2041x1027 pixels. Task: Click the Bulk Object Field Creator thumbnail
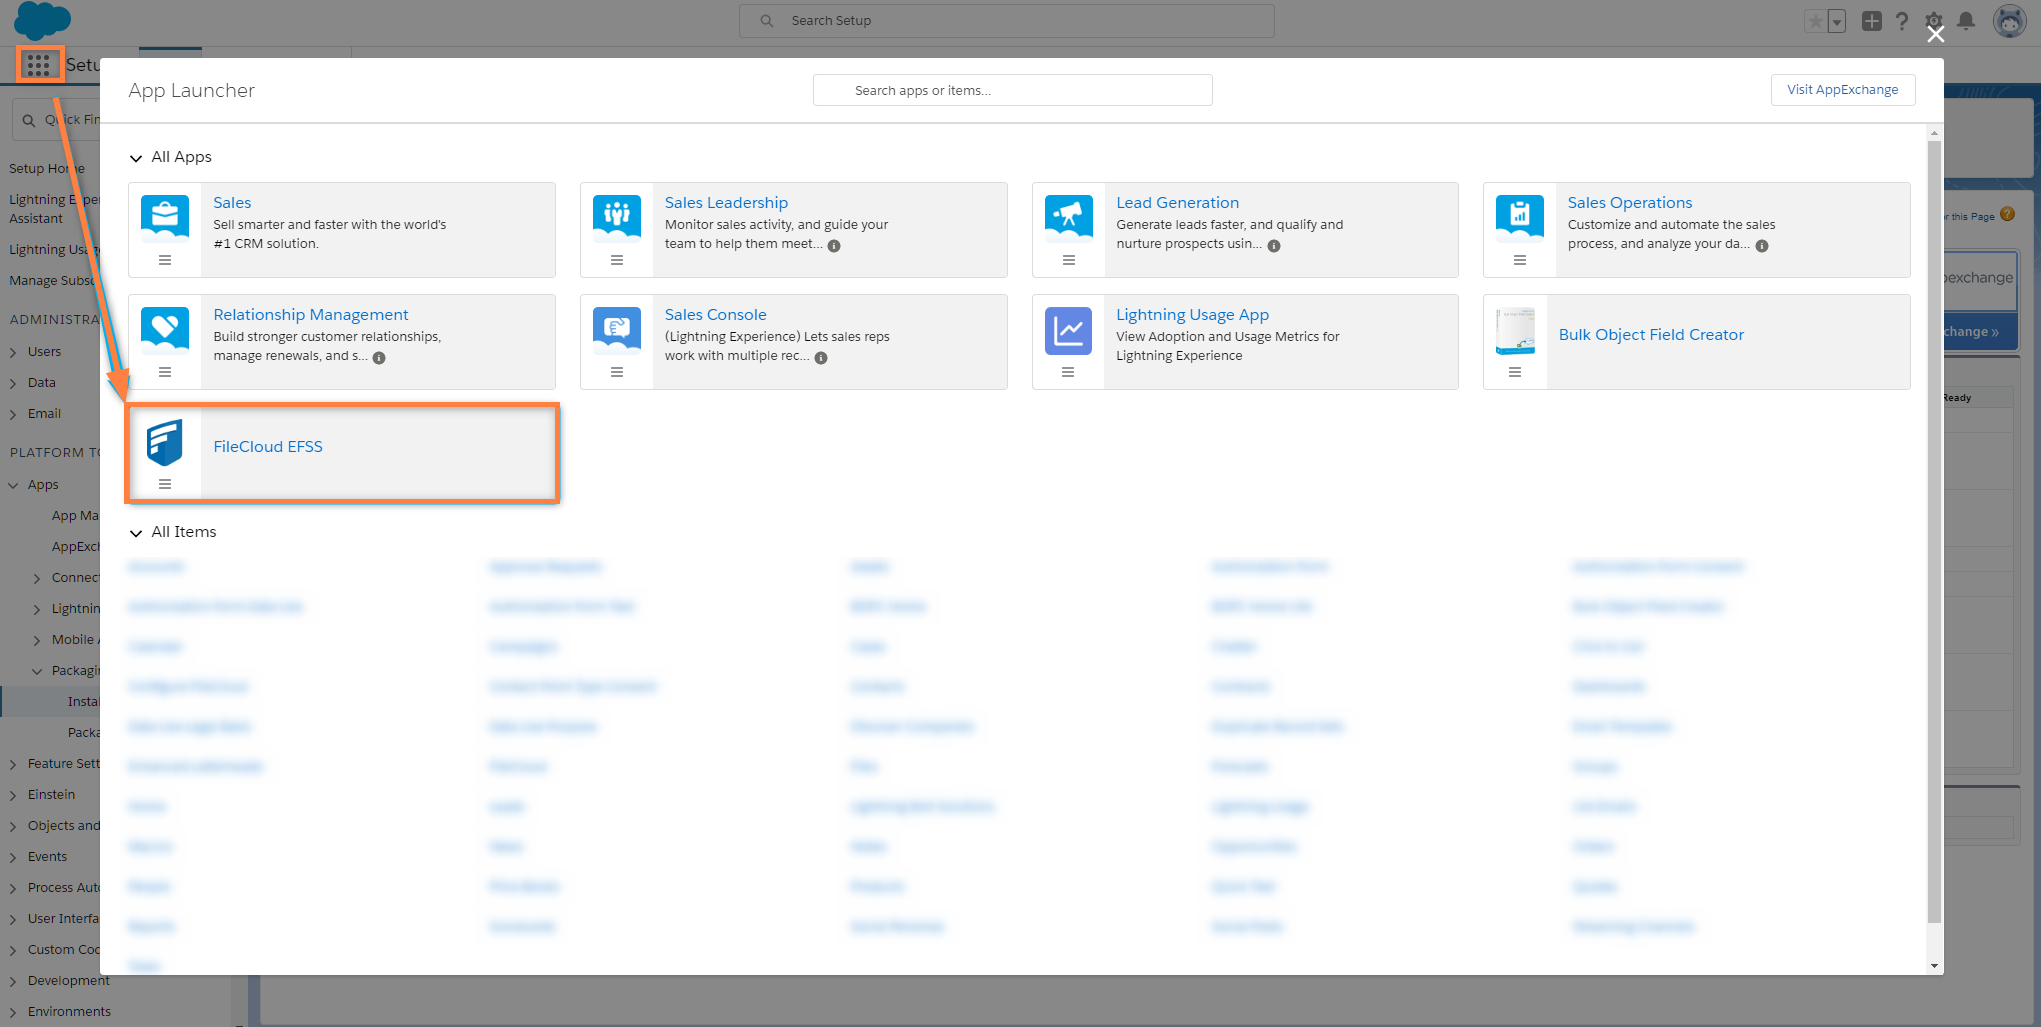pyautogui.click(x=1515, y=331)
